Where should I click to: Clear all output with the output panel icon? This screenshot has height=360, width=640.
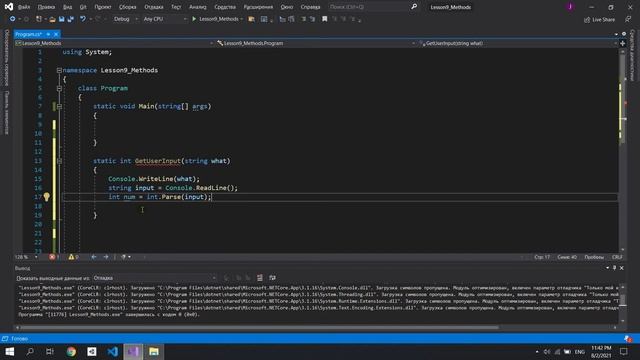click(260, 278)
